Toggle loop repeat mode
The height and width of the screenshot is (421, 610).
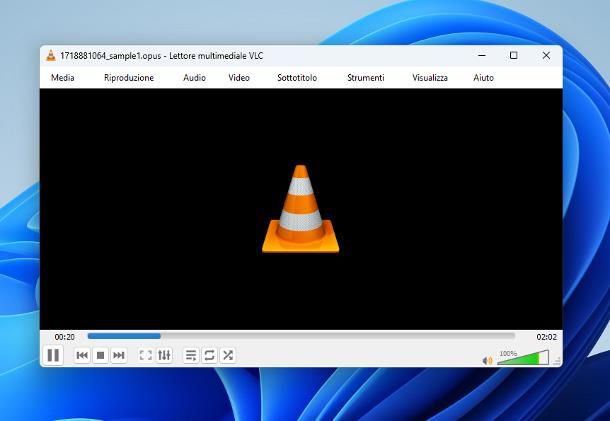tap(209, 355)
